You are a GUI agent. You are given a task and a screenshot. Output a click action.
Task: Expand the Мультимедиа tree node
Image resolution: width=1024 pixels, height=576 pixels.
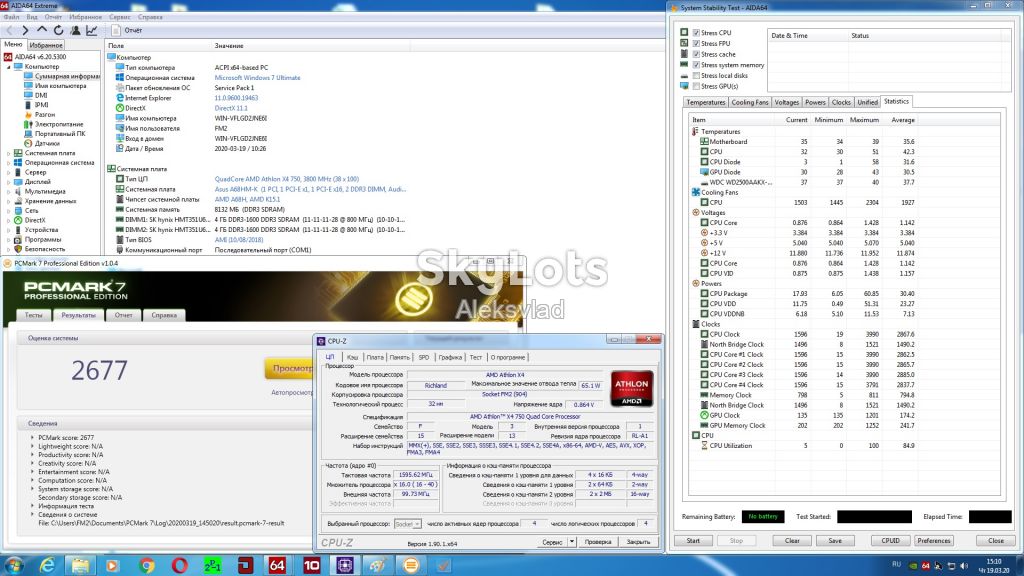(8, 191)
